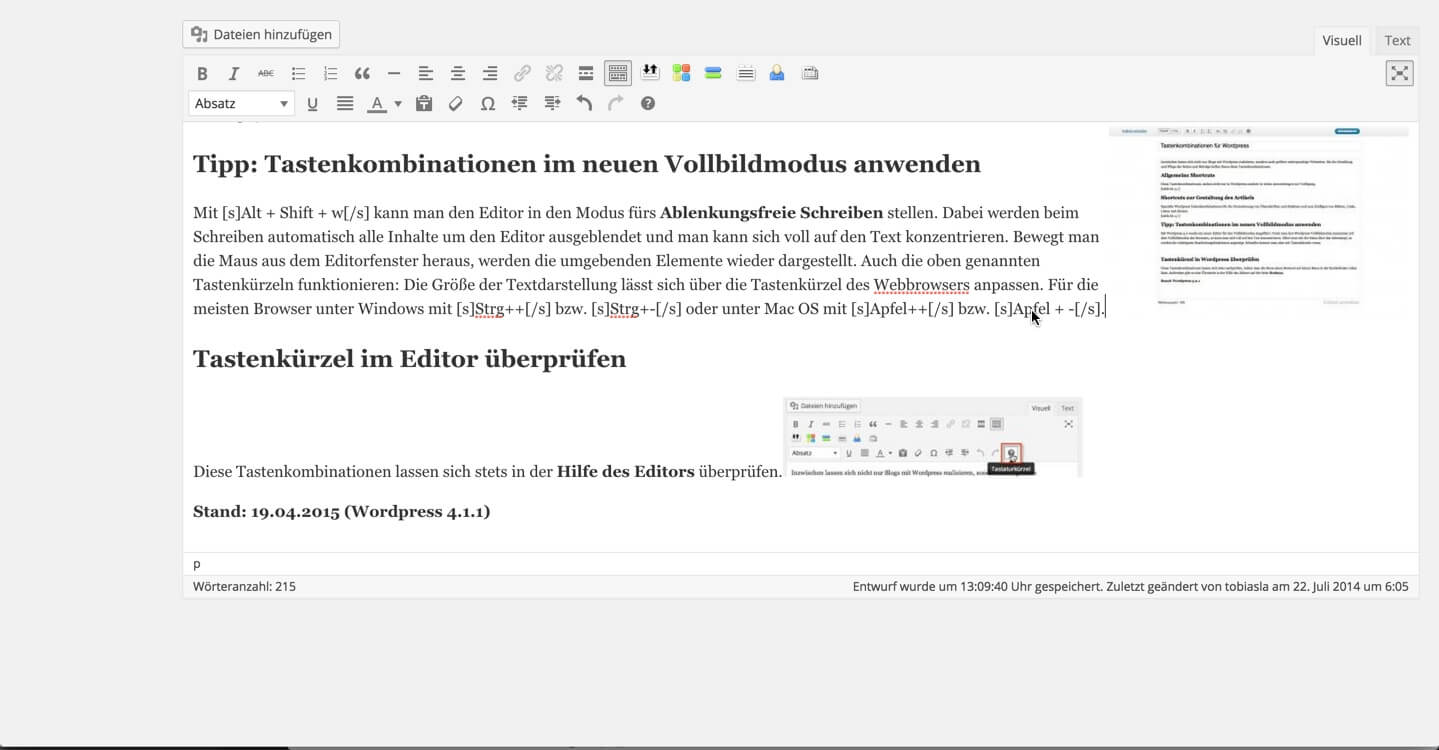Select the editor toolbar screenshot image
1439x750 pixels.
click(932, 437)
